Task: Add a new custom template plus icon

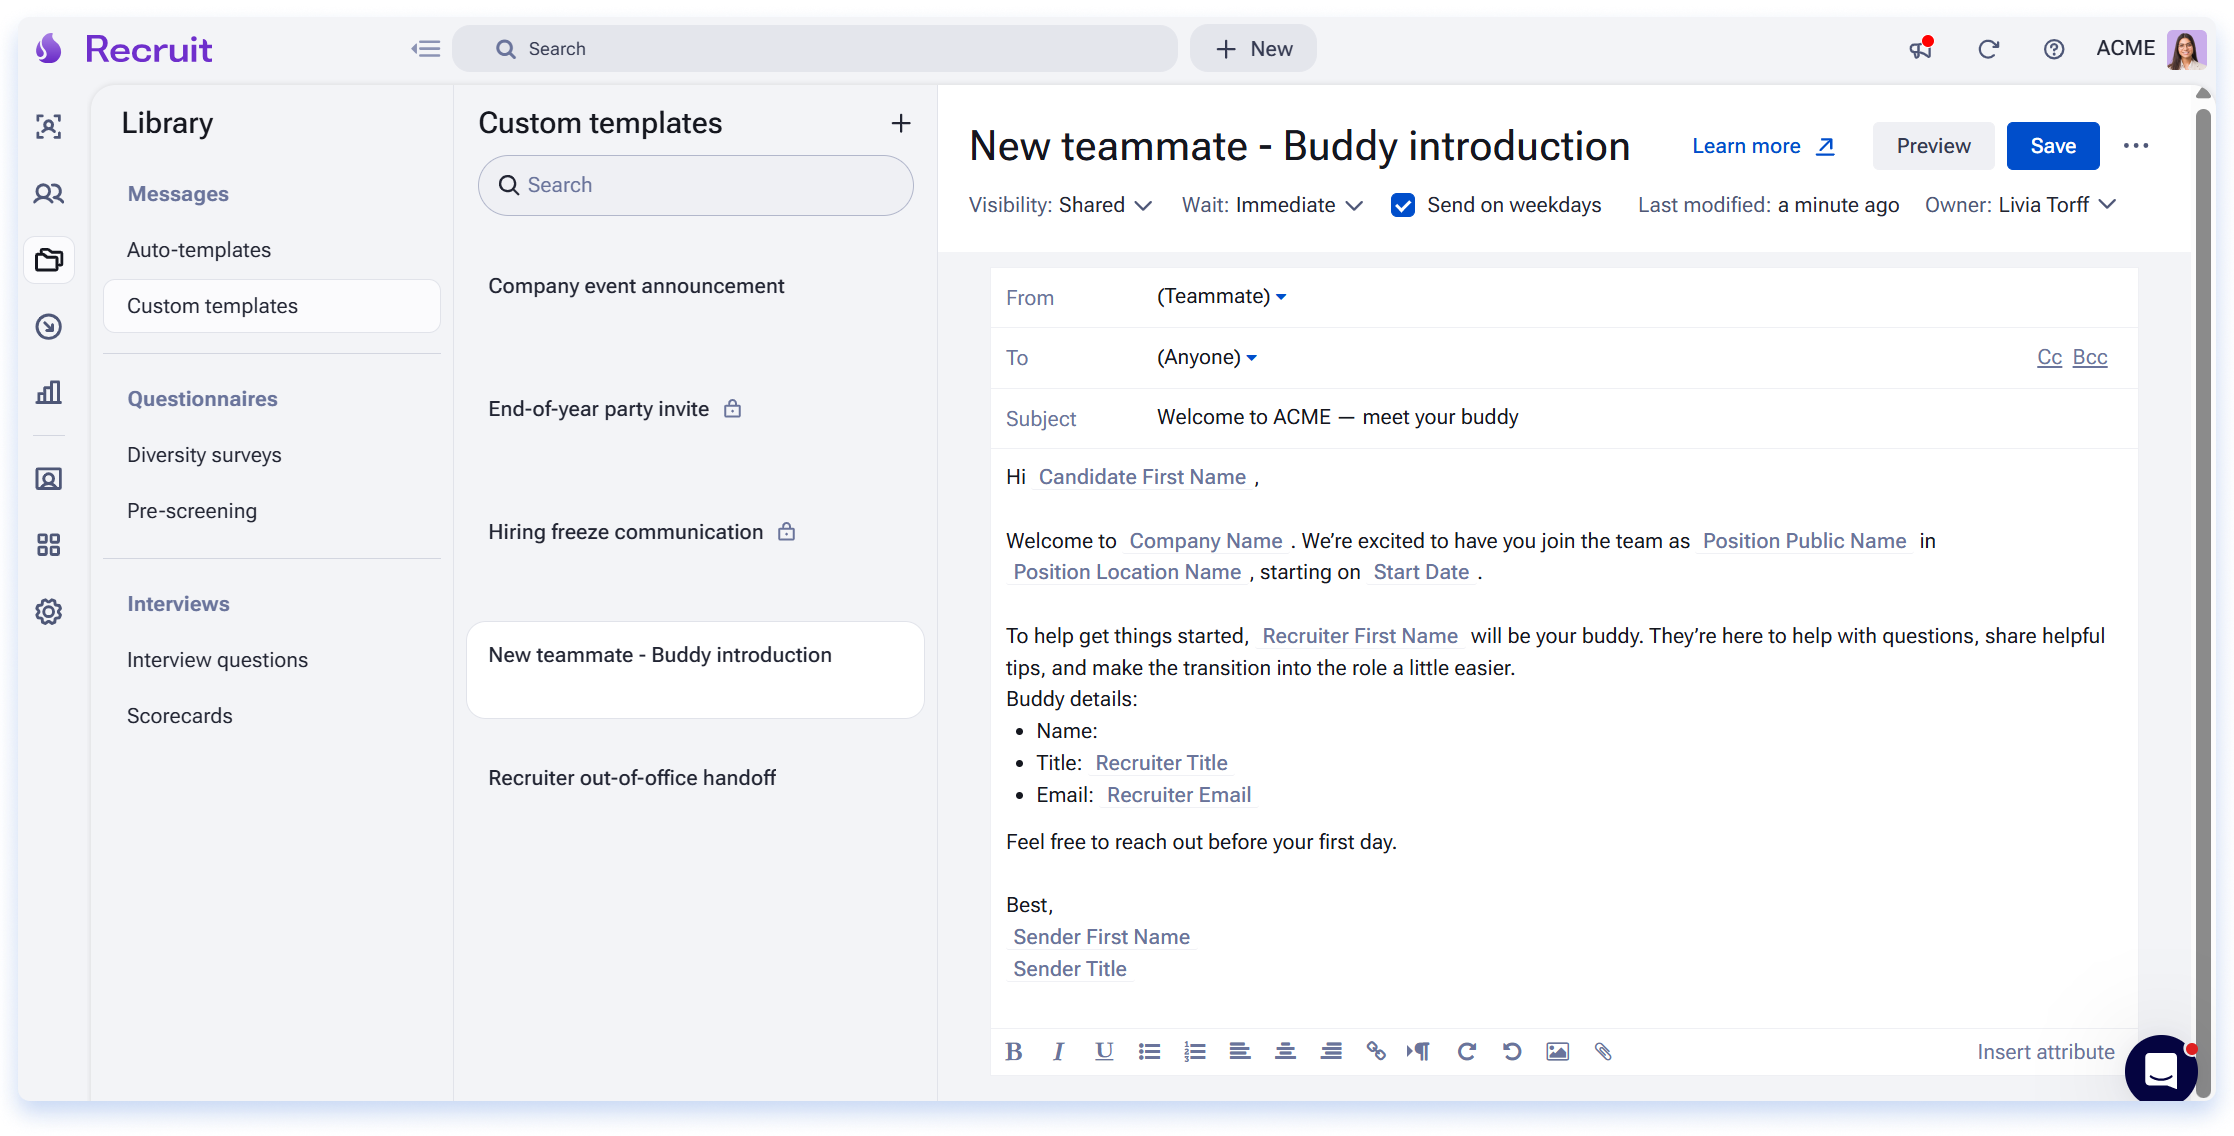Action: click(901, 123)
